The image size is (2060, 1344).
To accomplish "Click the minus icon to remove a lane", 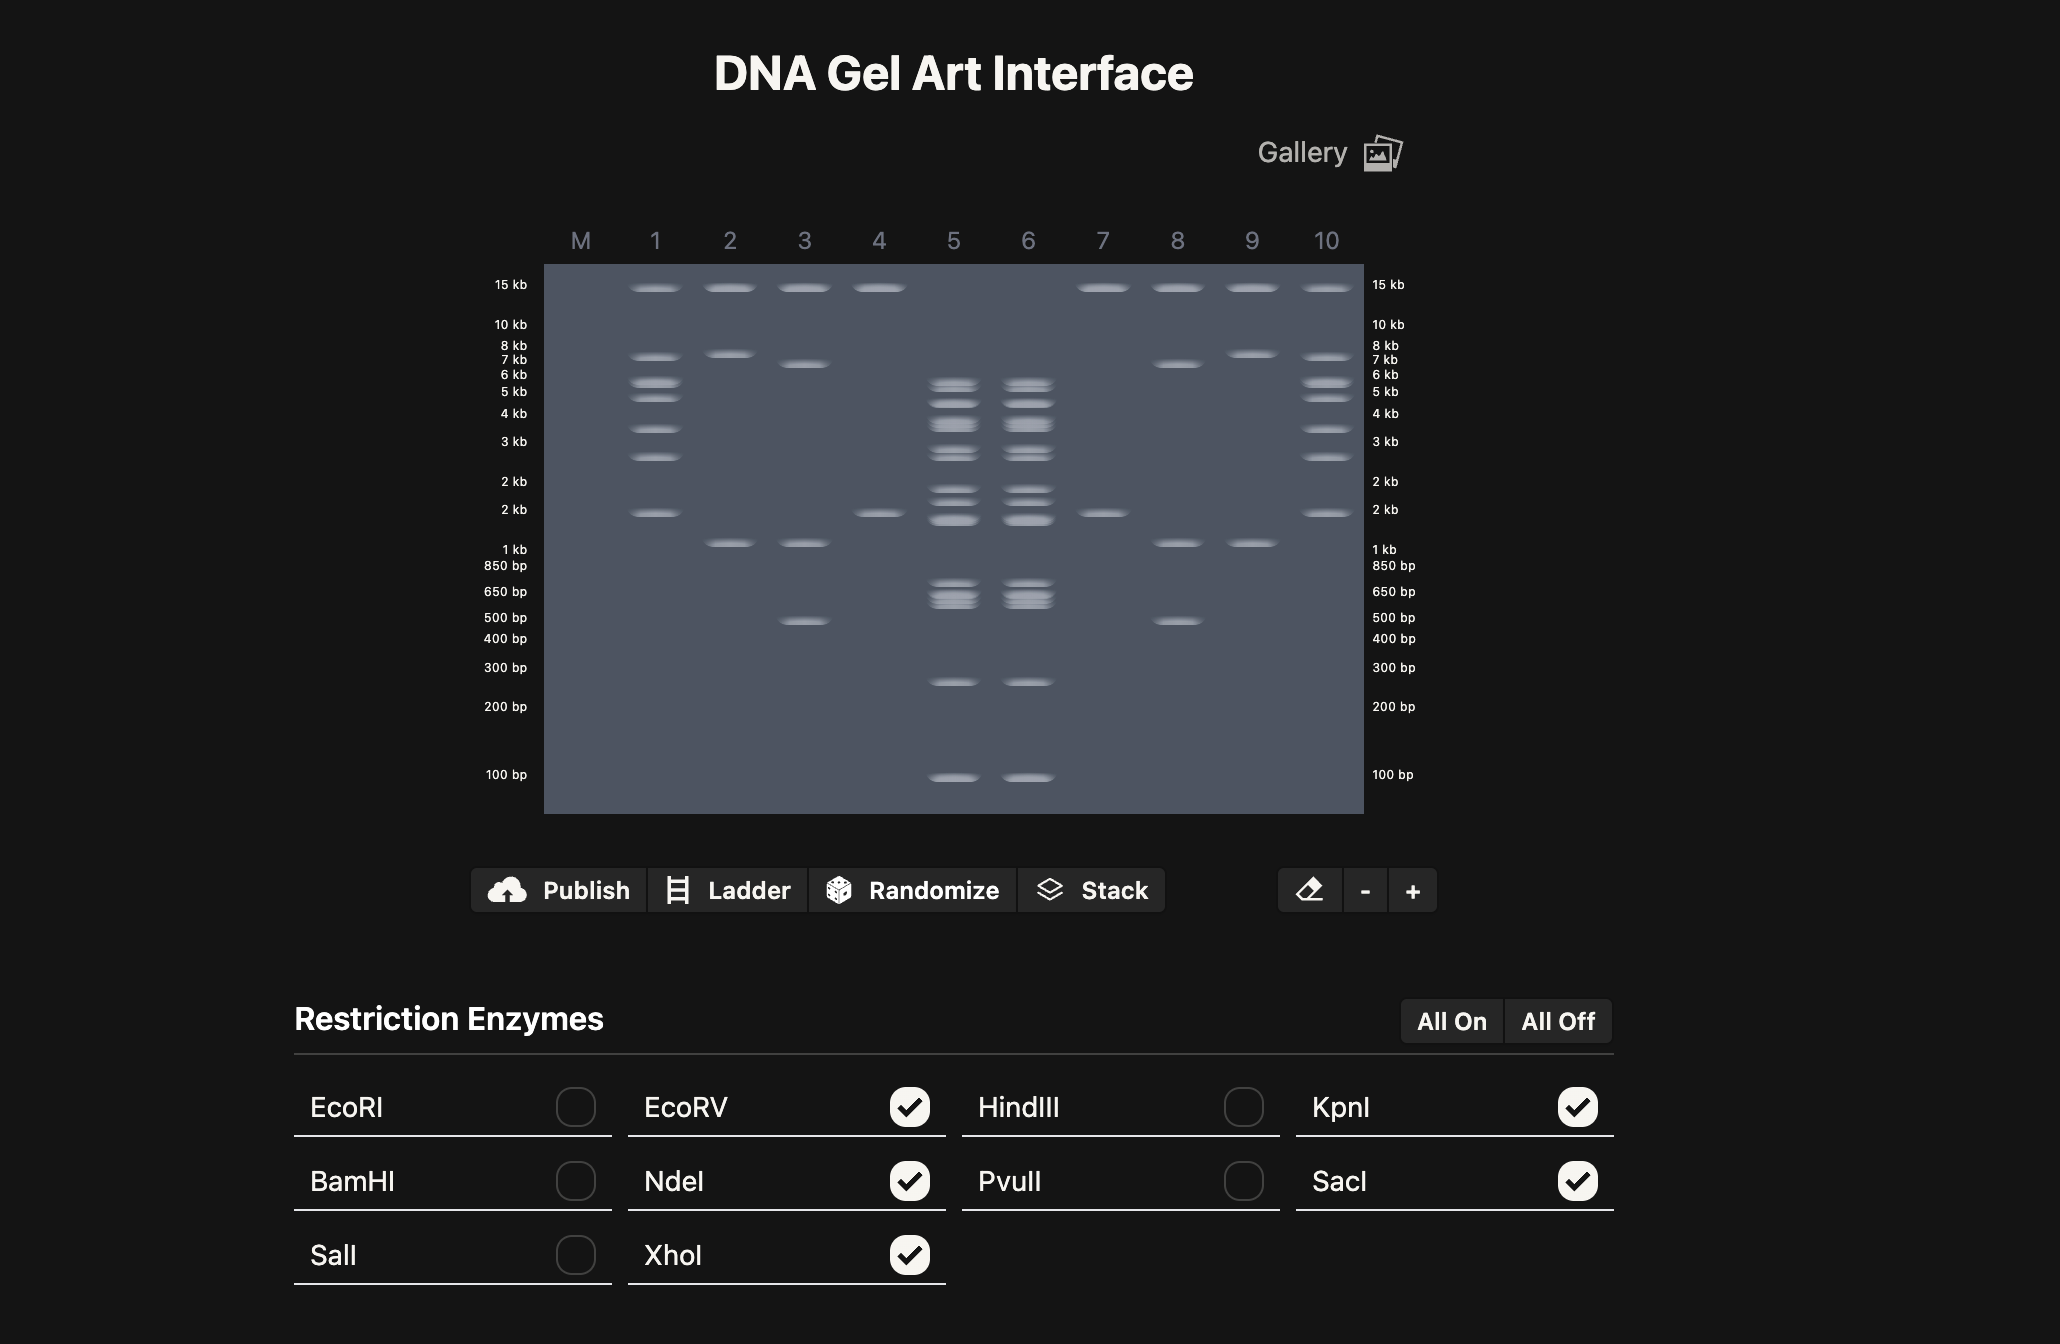I will pos(1365,890).
